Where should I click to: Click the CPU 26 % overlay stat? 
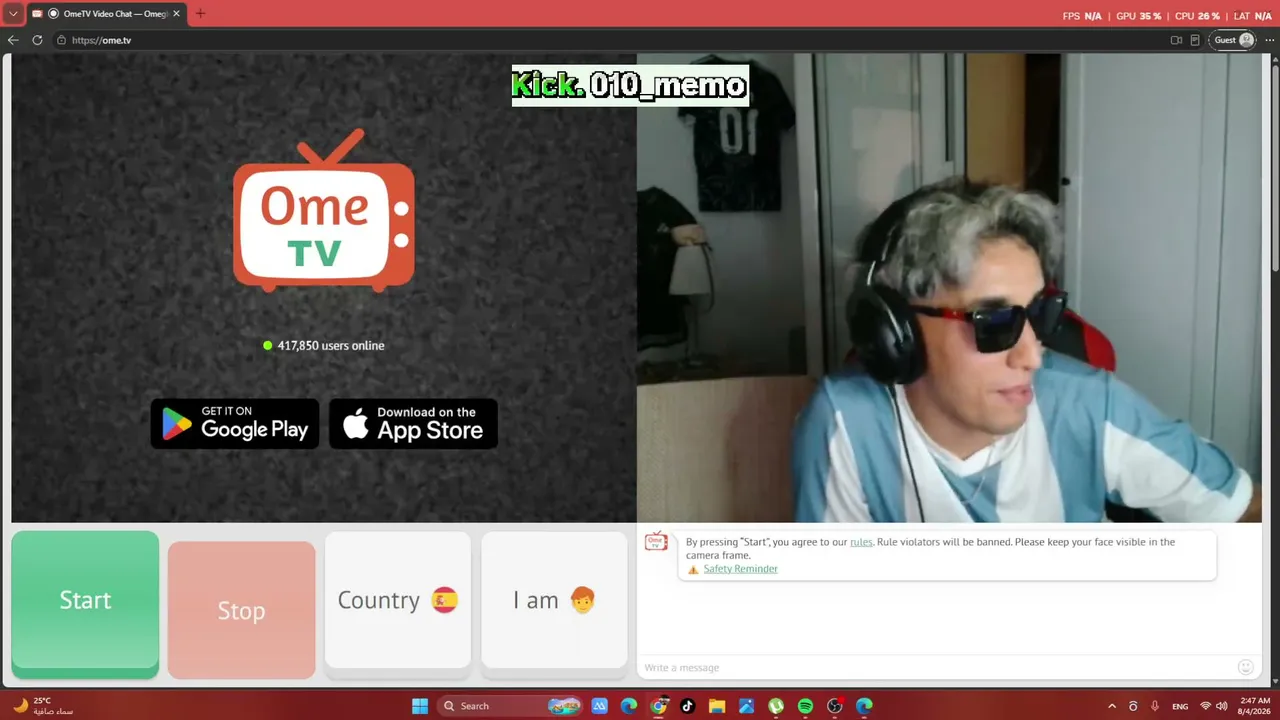point(1197,16)
